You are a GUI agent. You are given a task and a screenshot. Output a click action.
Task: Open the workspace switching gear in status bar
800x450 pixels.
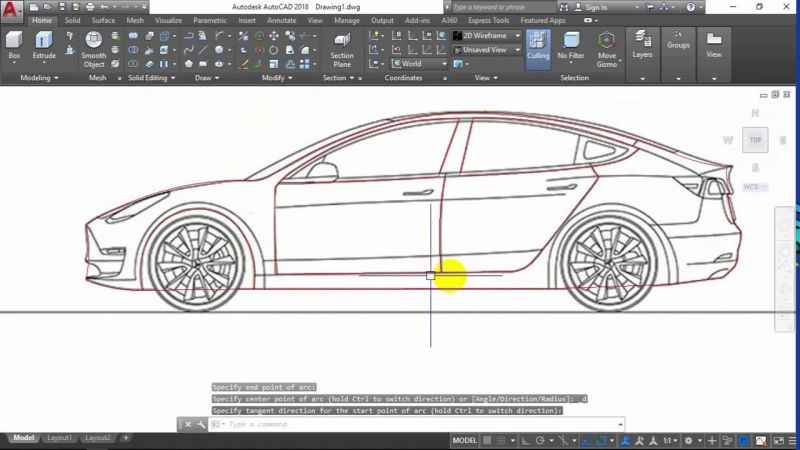(688, 440)
